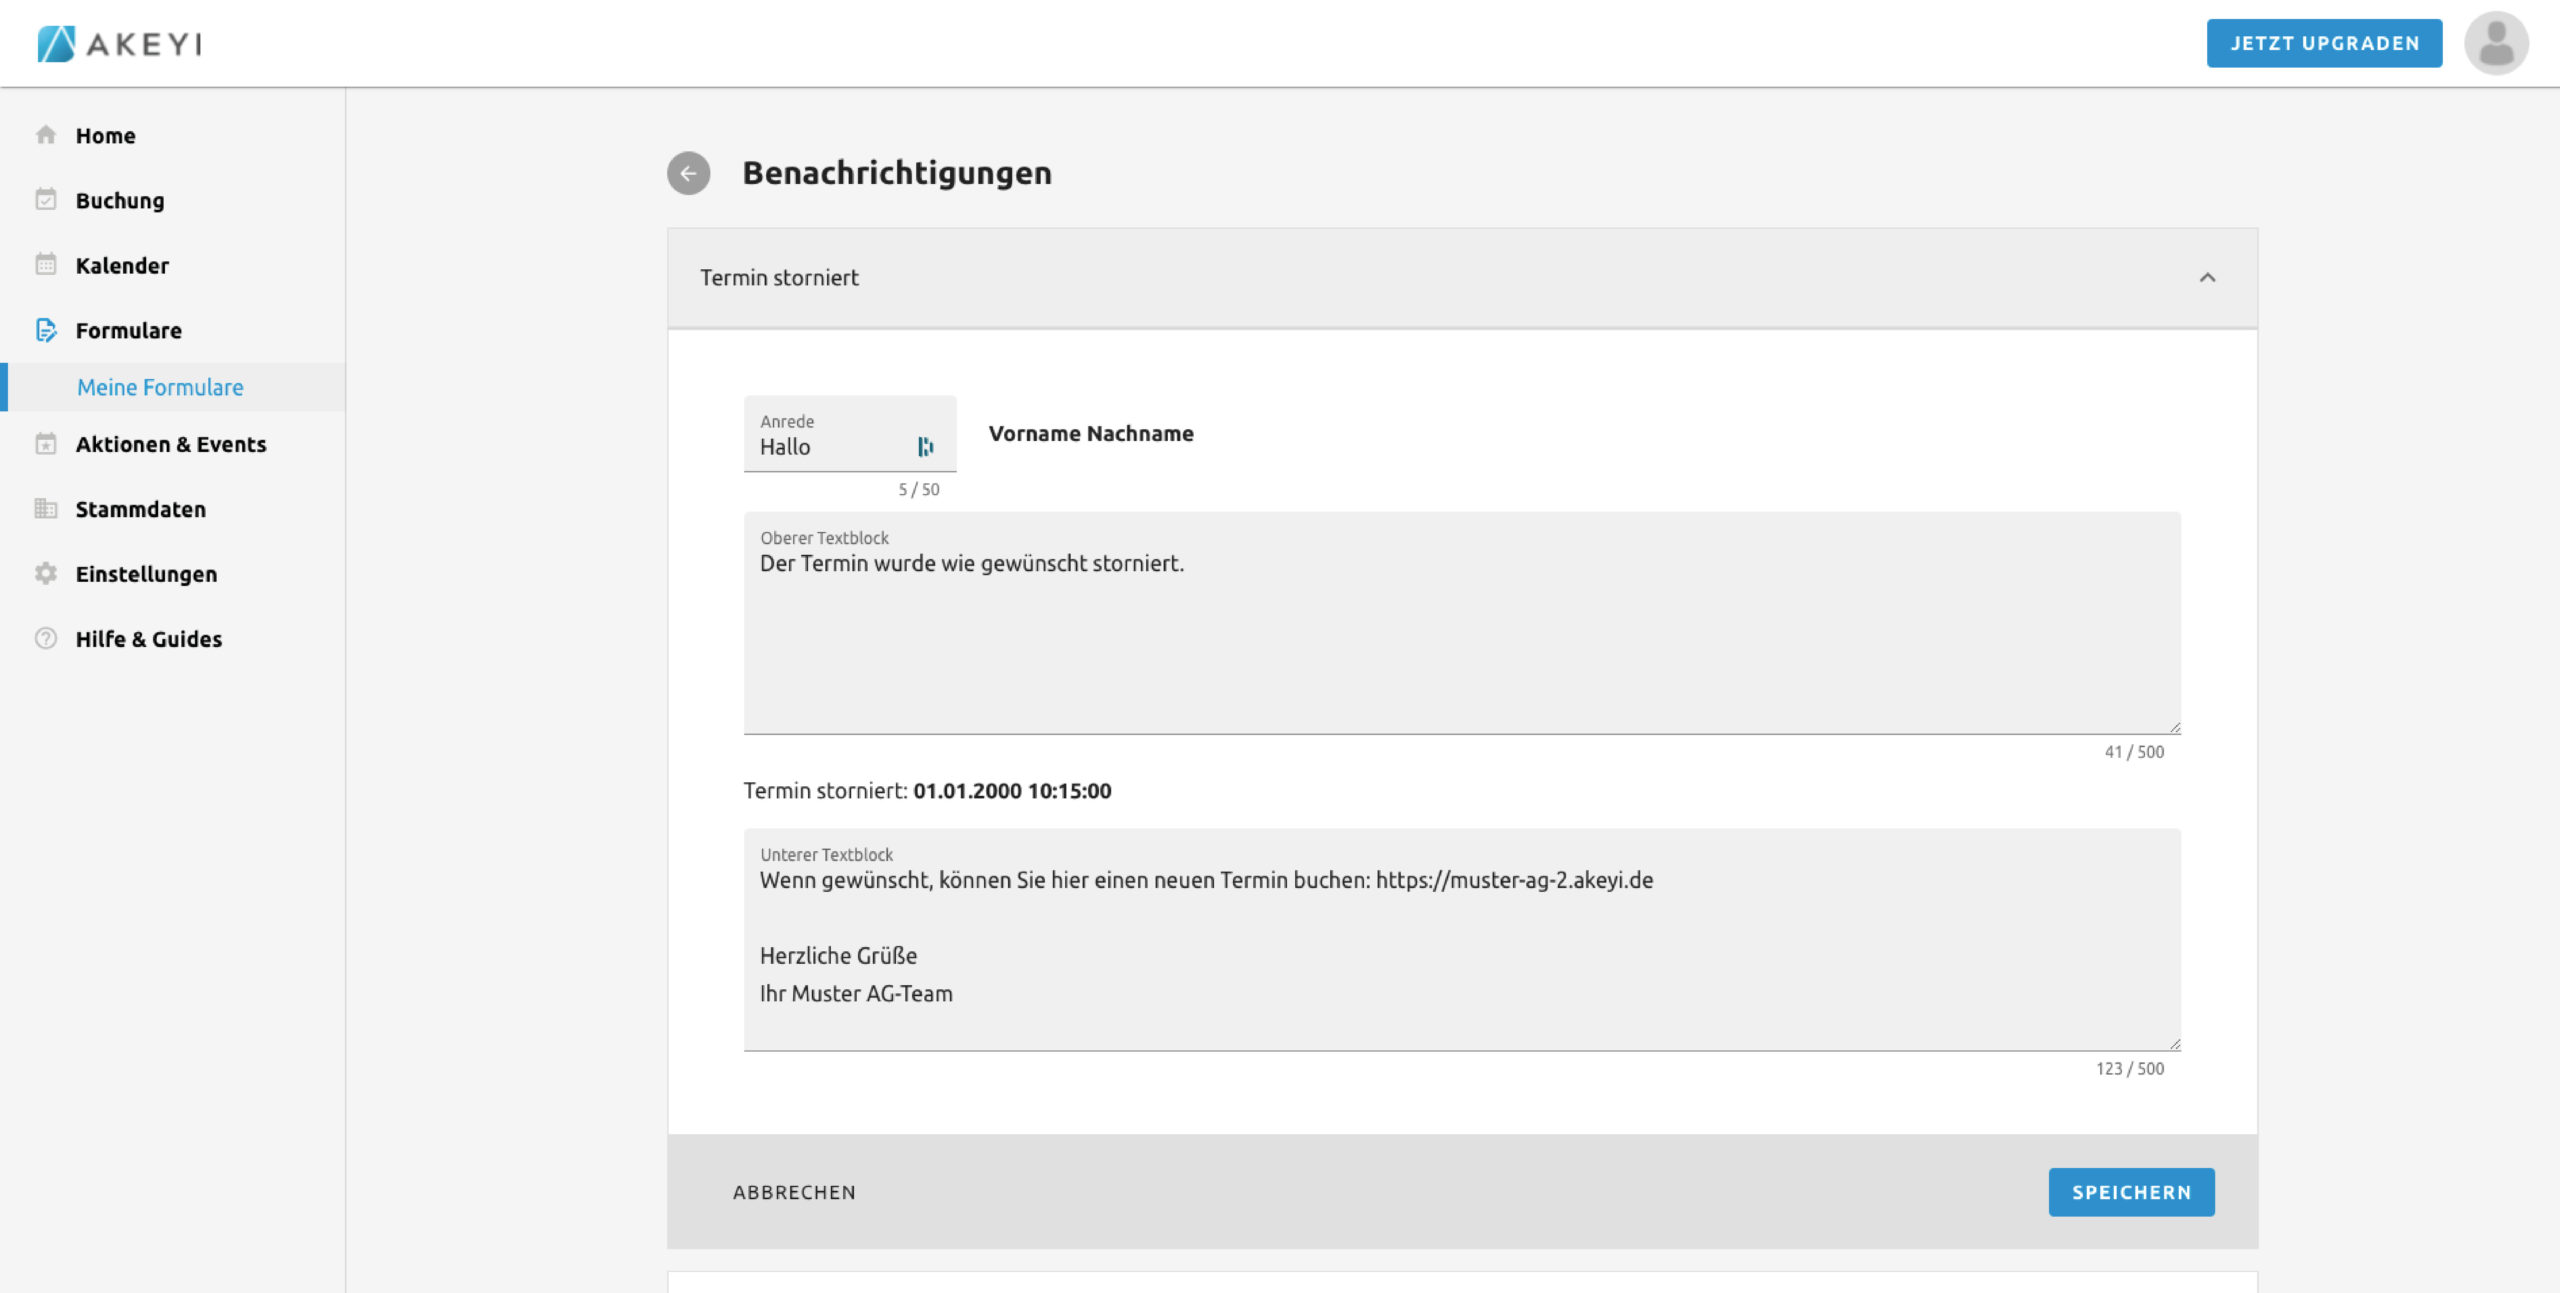Image resolution: width=2560 pixels, height=1293 pixels.
Task: Collapse the Termin storniert section chevron
Action: [2207, 278]
